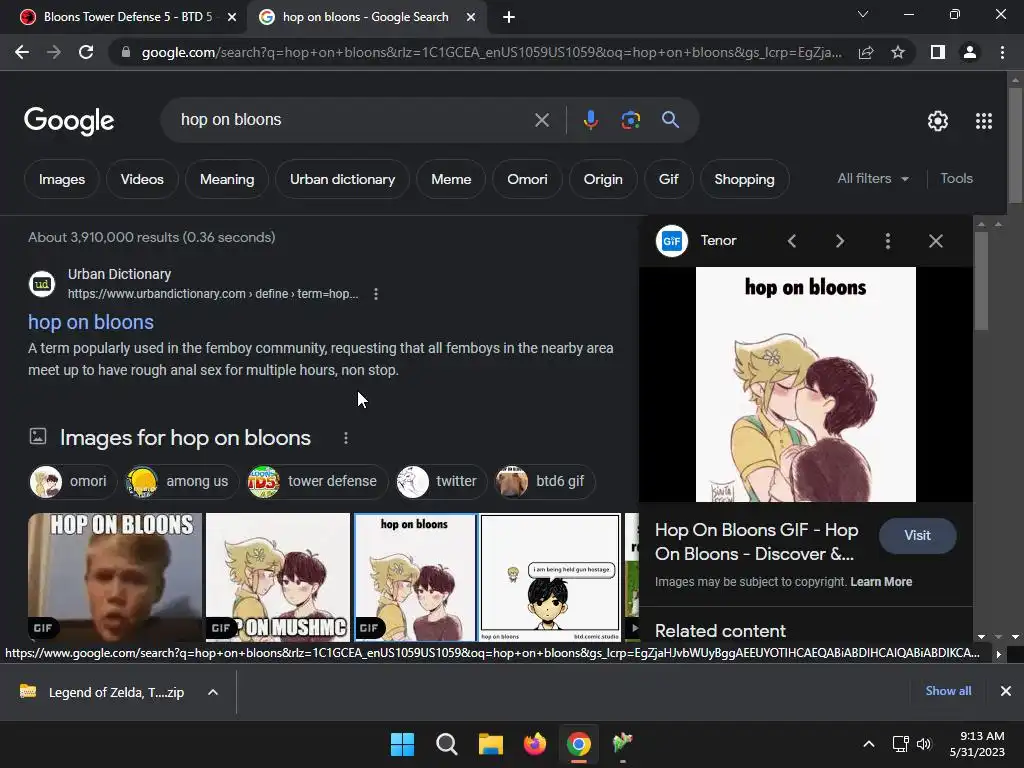
Task: Open the Learn More copyright link
Action: [x=881, y=582]
